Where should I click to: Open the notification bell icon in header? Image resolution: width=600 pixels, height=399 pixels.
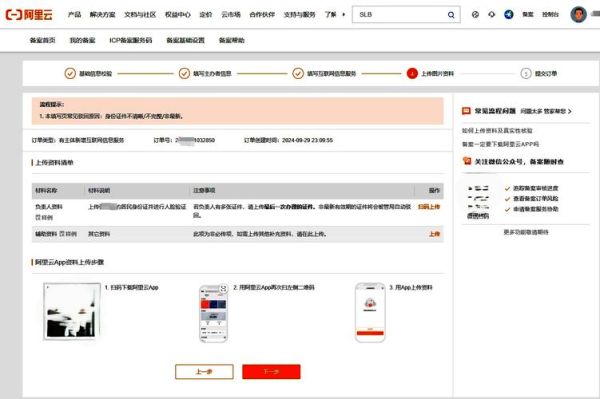coord(492,15)
